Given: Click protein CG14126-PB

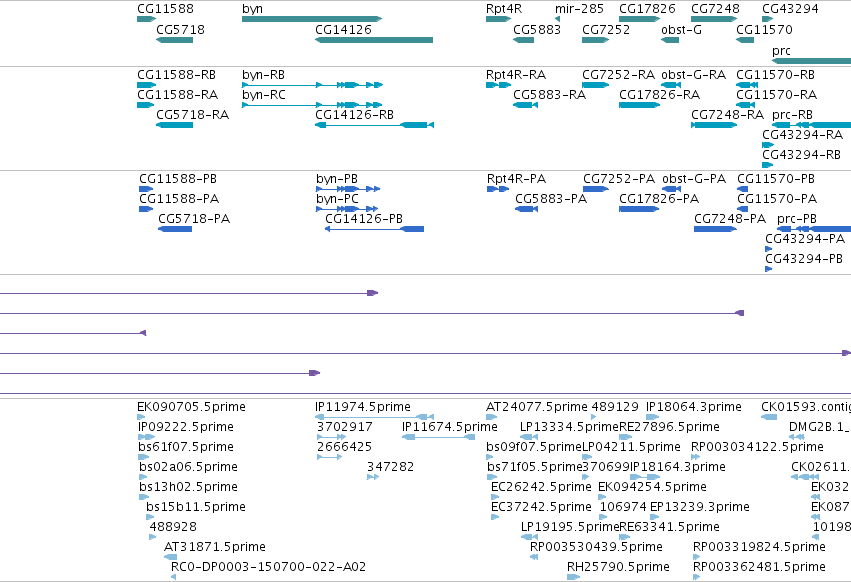Looking at the screenshot, I should [364, 219].
